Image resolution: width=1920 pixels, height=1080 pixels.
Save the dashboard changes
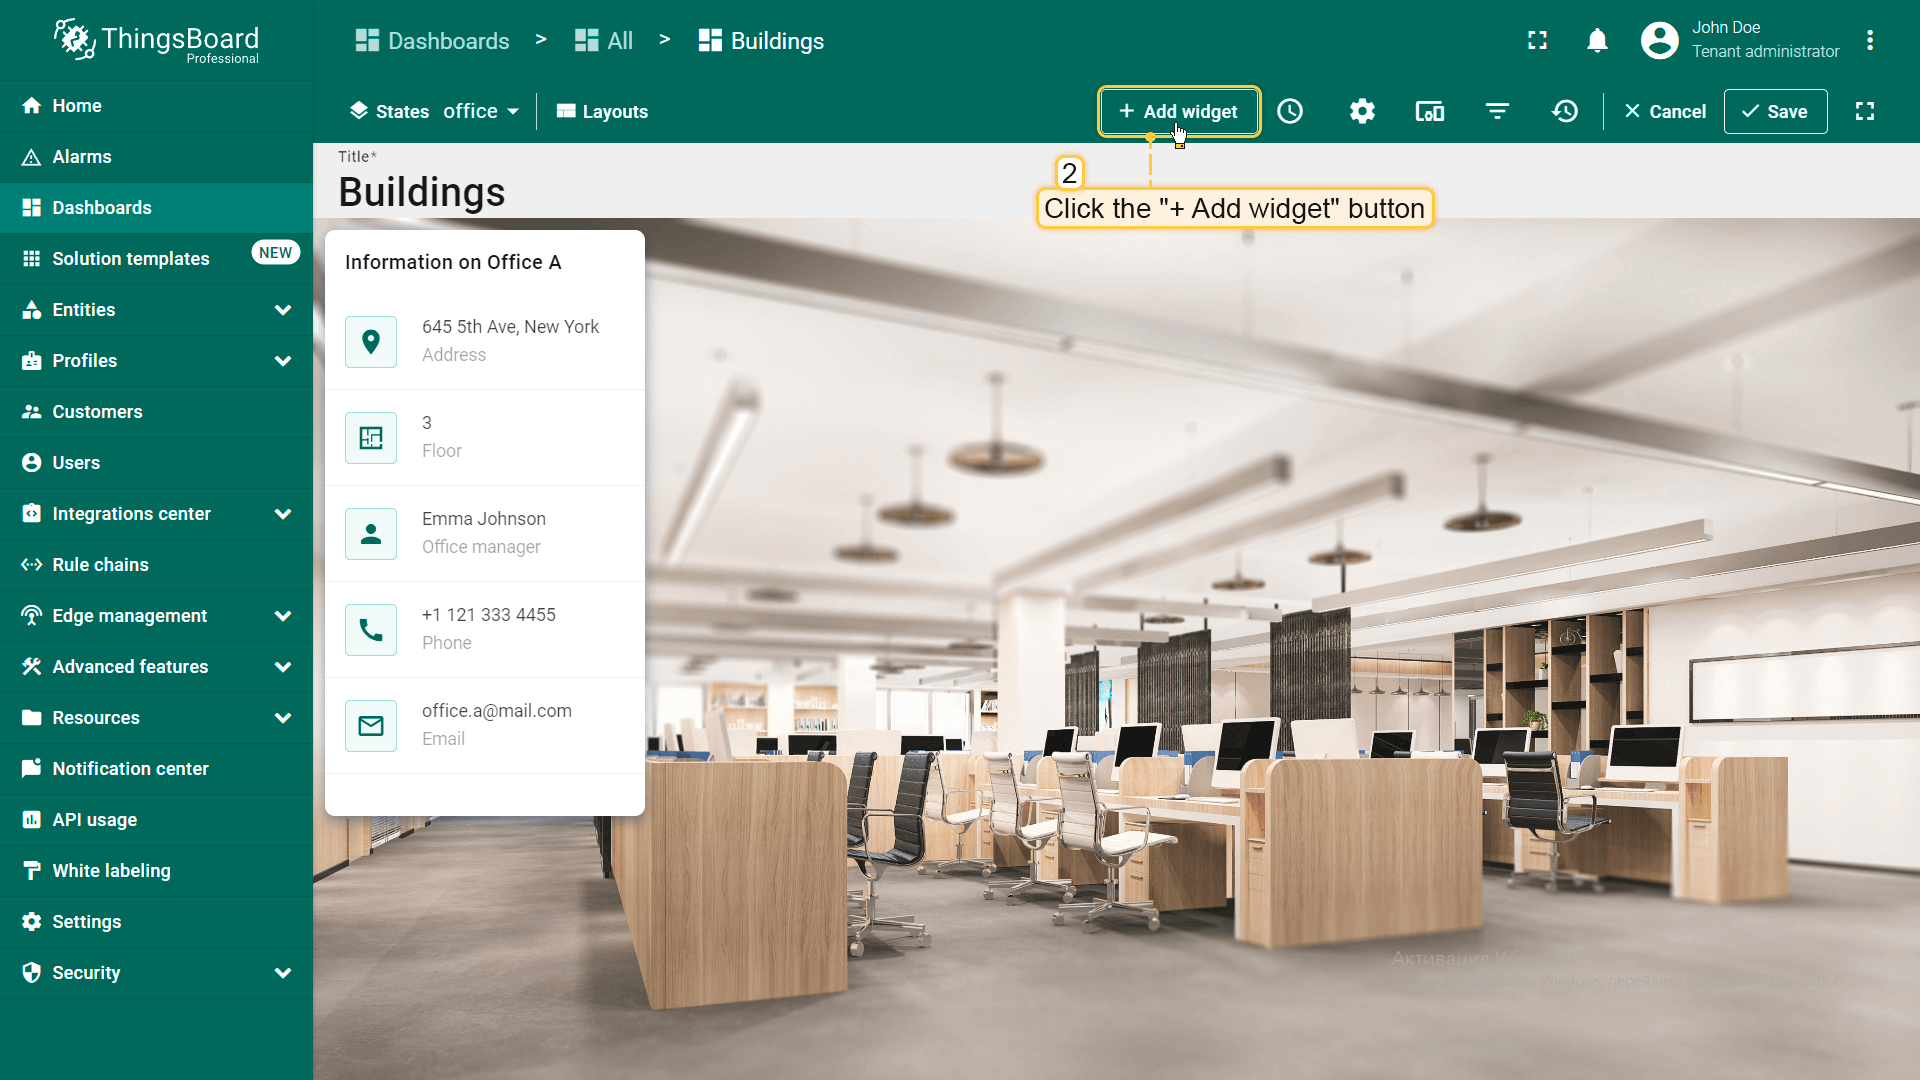tap(1775, 111)
